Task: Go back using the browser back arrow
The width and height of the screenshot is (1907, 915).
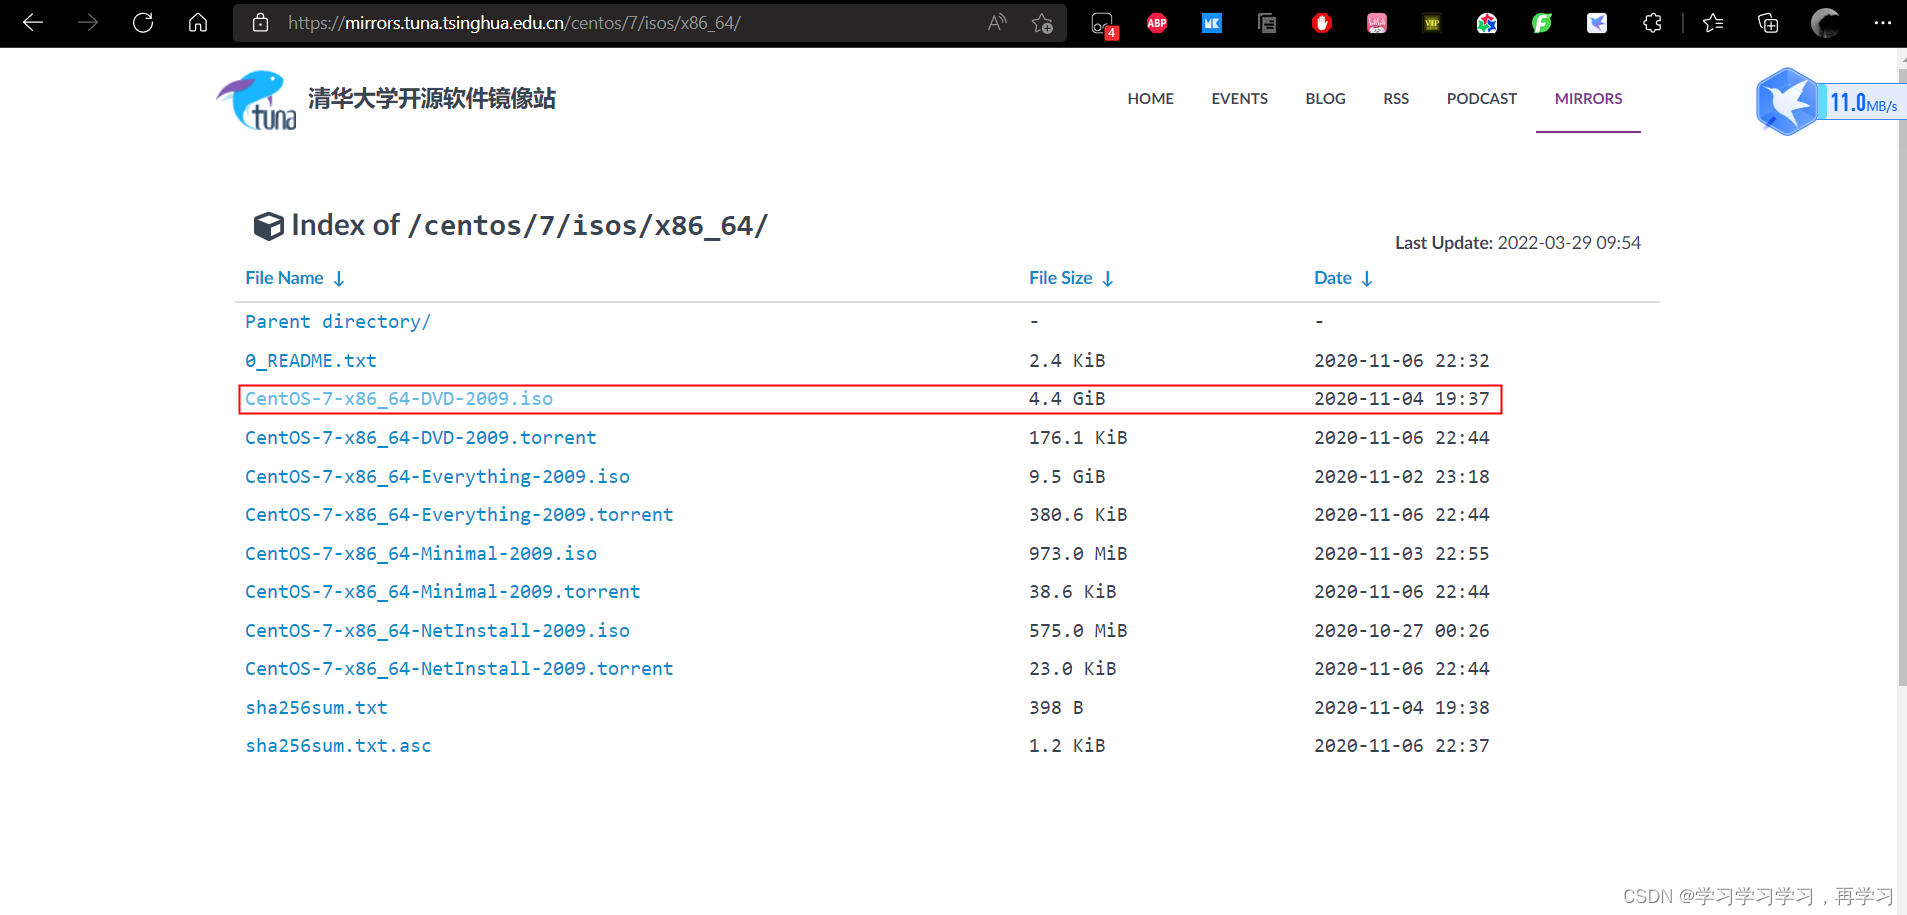Action: [33, 23]
